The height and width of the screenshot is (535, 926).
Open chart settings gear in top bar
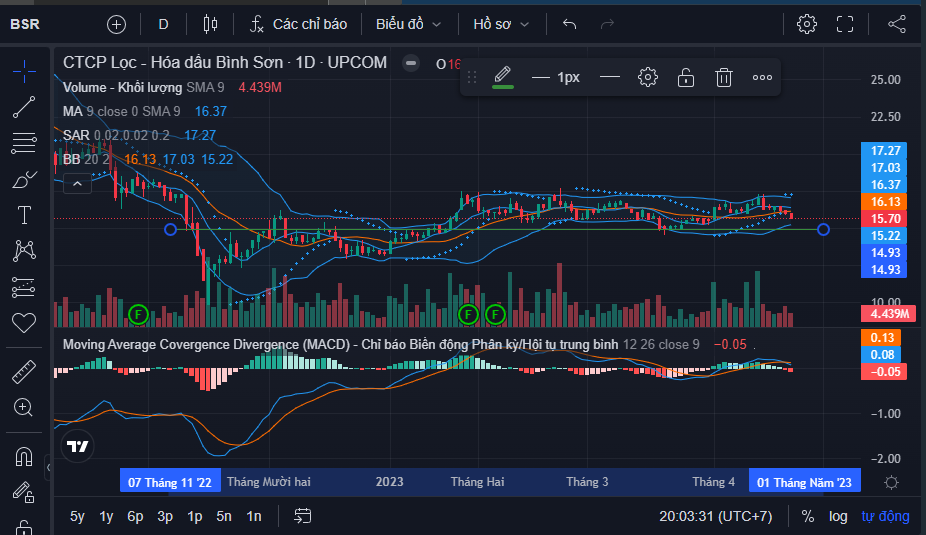807,24
